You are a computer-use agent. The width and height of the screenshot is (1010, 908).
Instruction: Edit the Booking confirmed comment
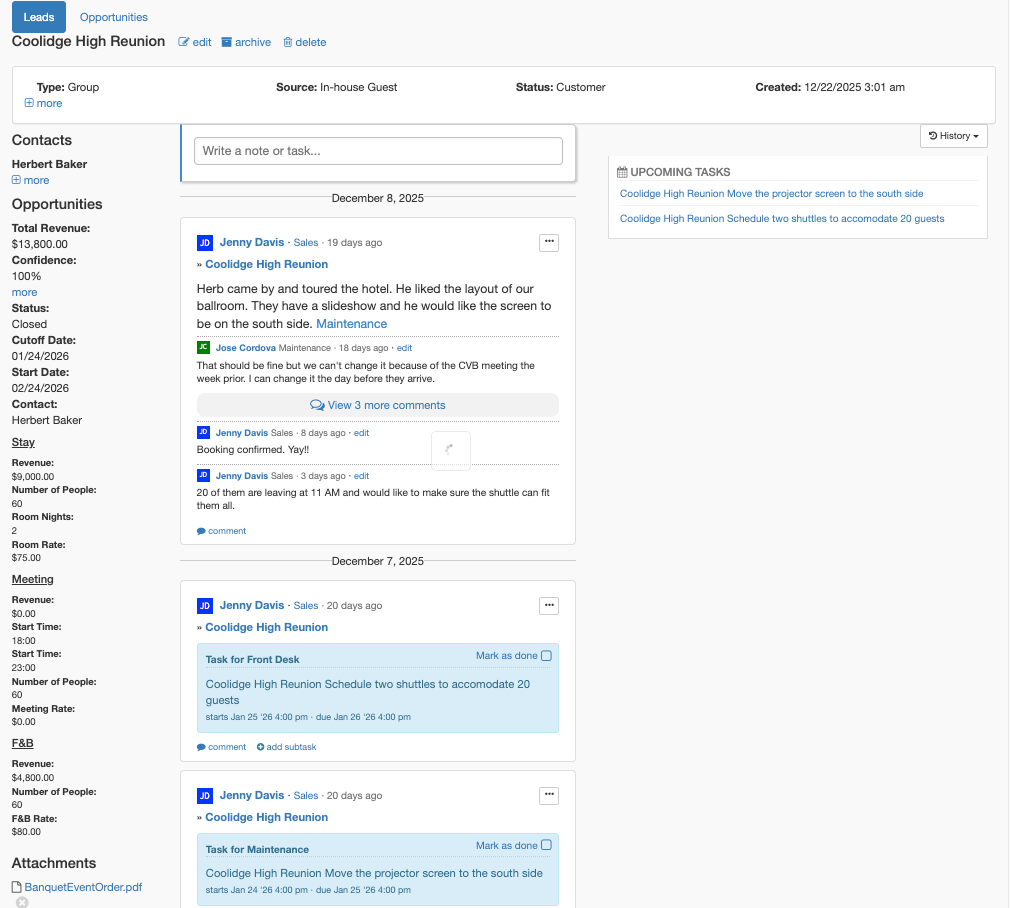tap(361, 433)
